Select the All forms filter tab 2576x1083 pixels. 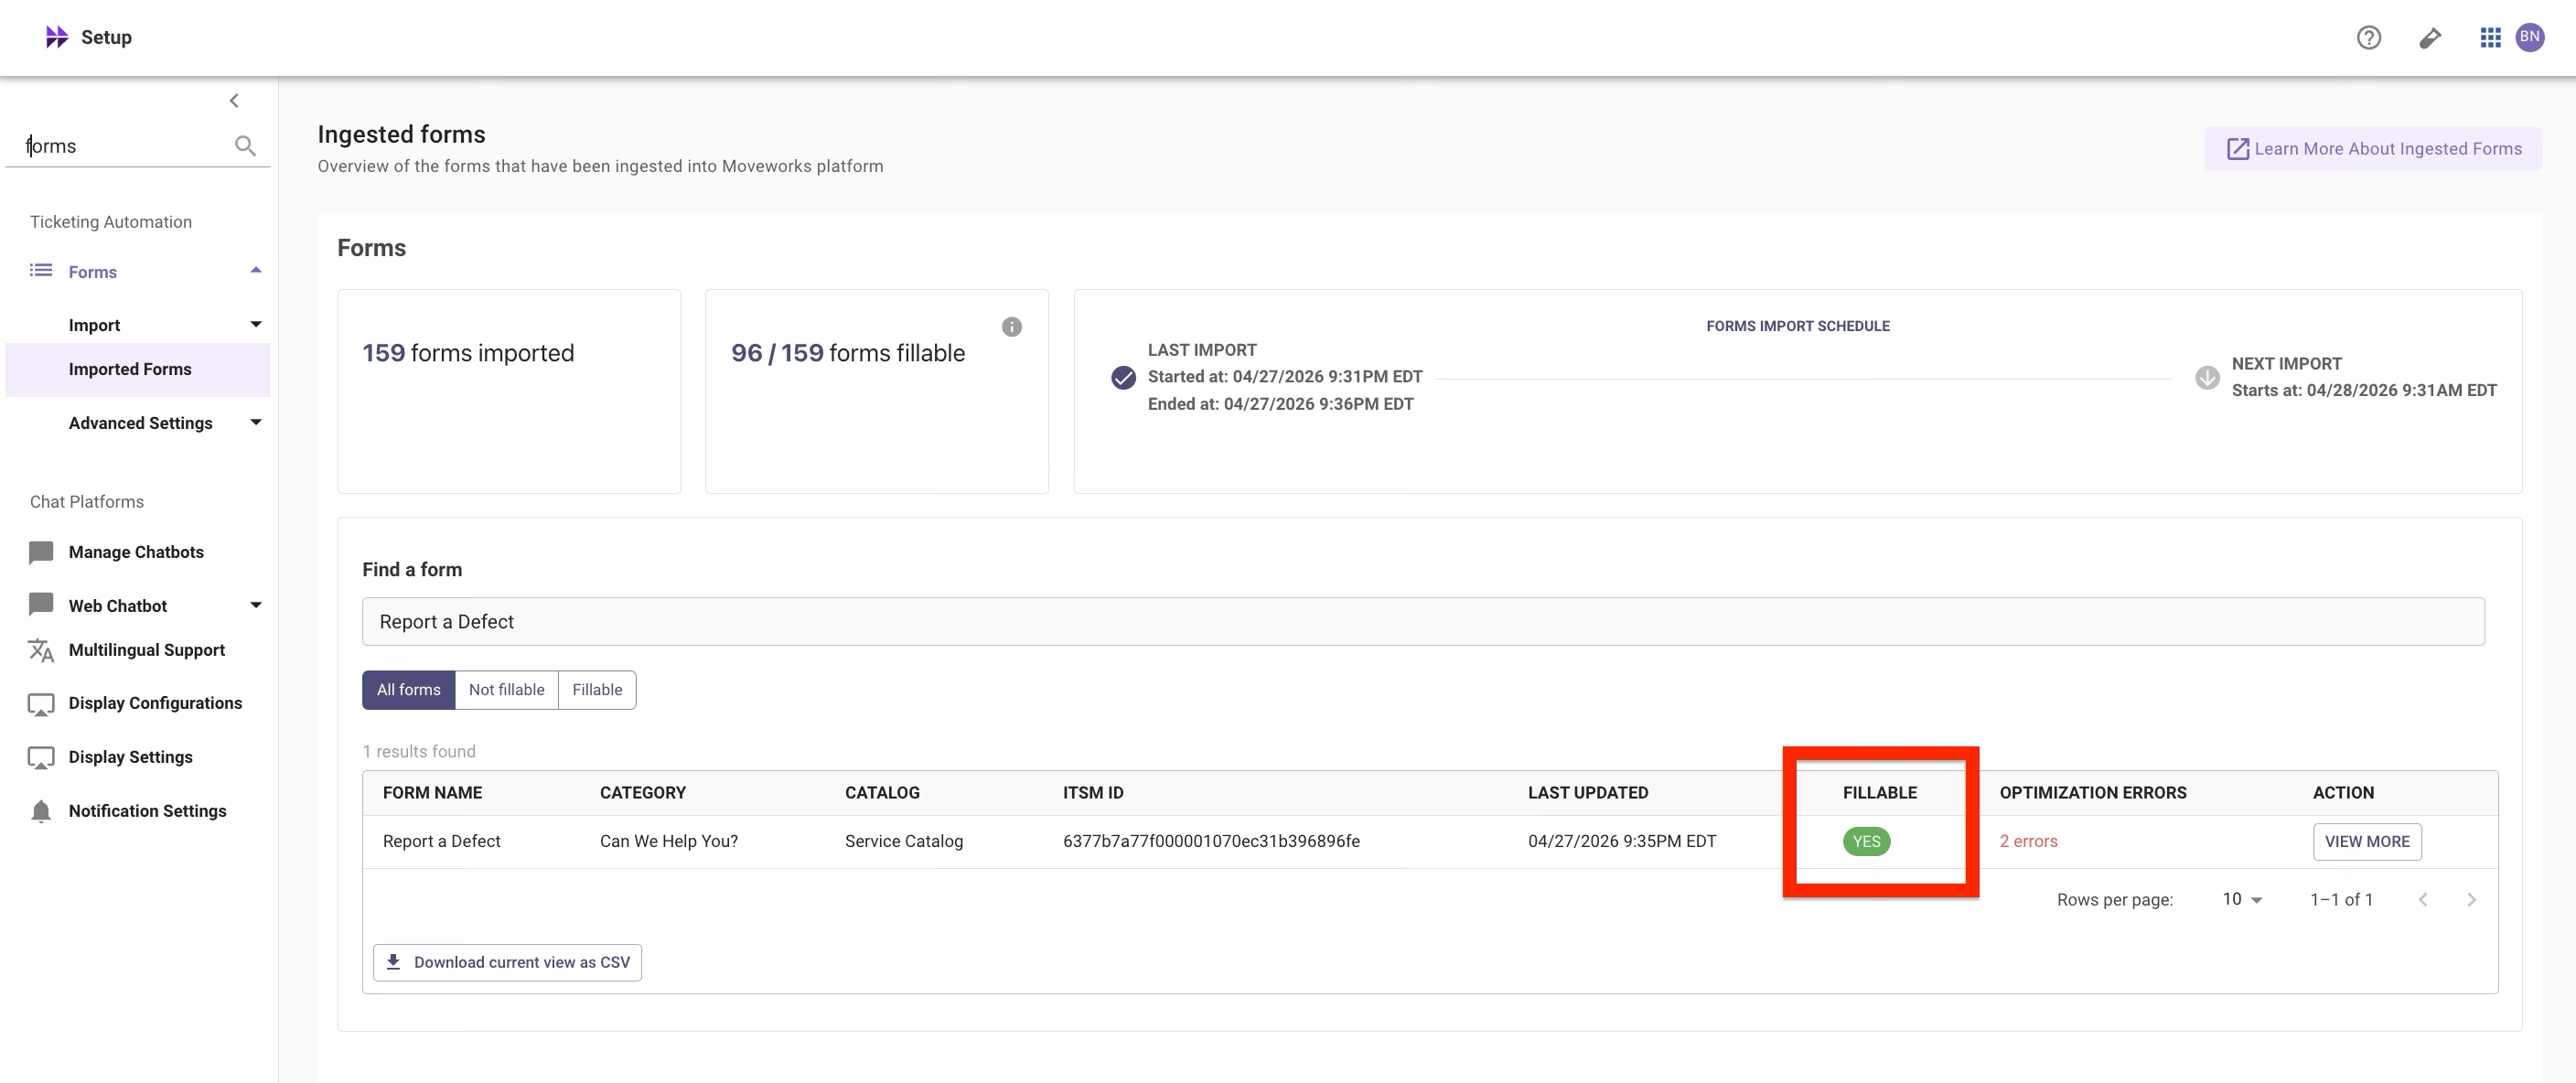click(408, 690)
